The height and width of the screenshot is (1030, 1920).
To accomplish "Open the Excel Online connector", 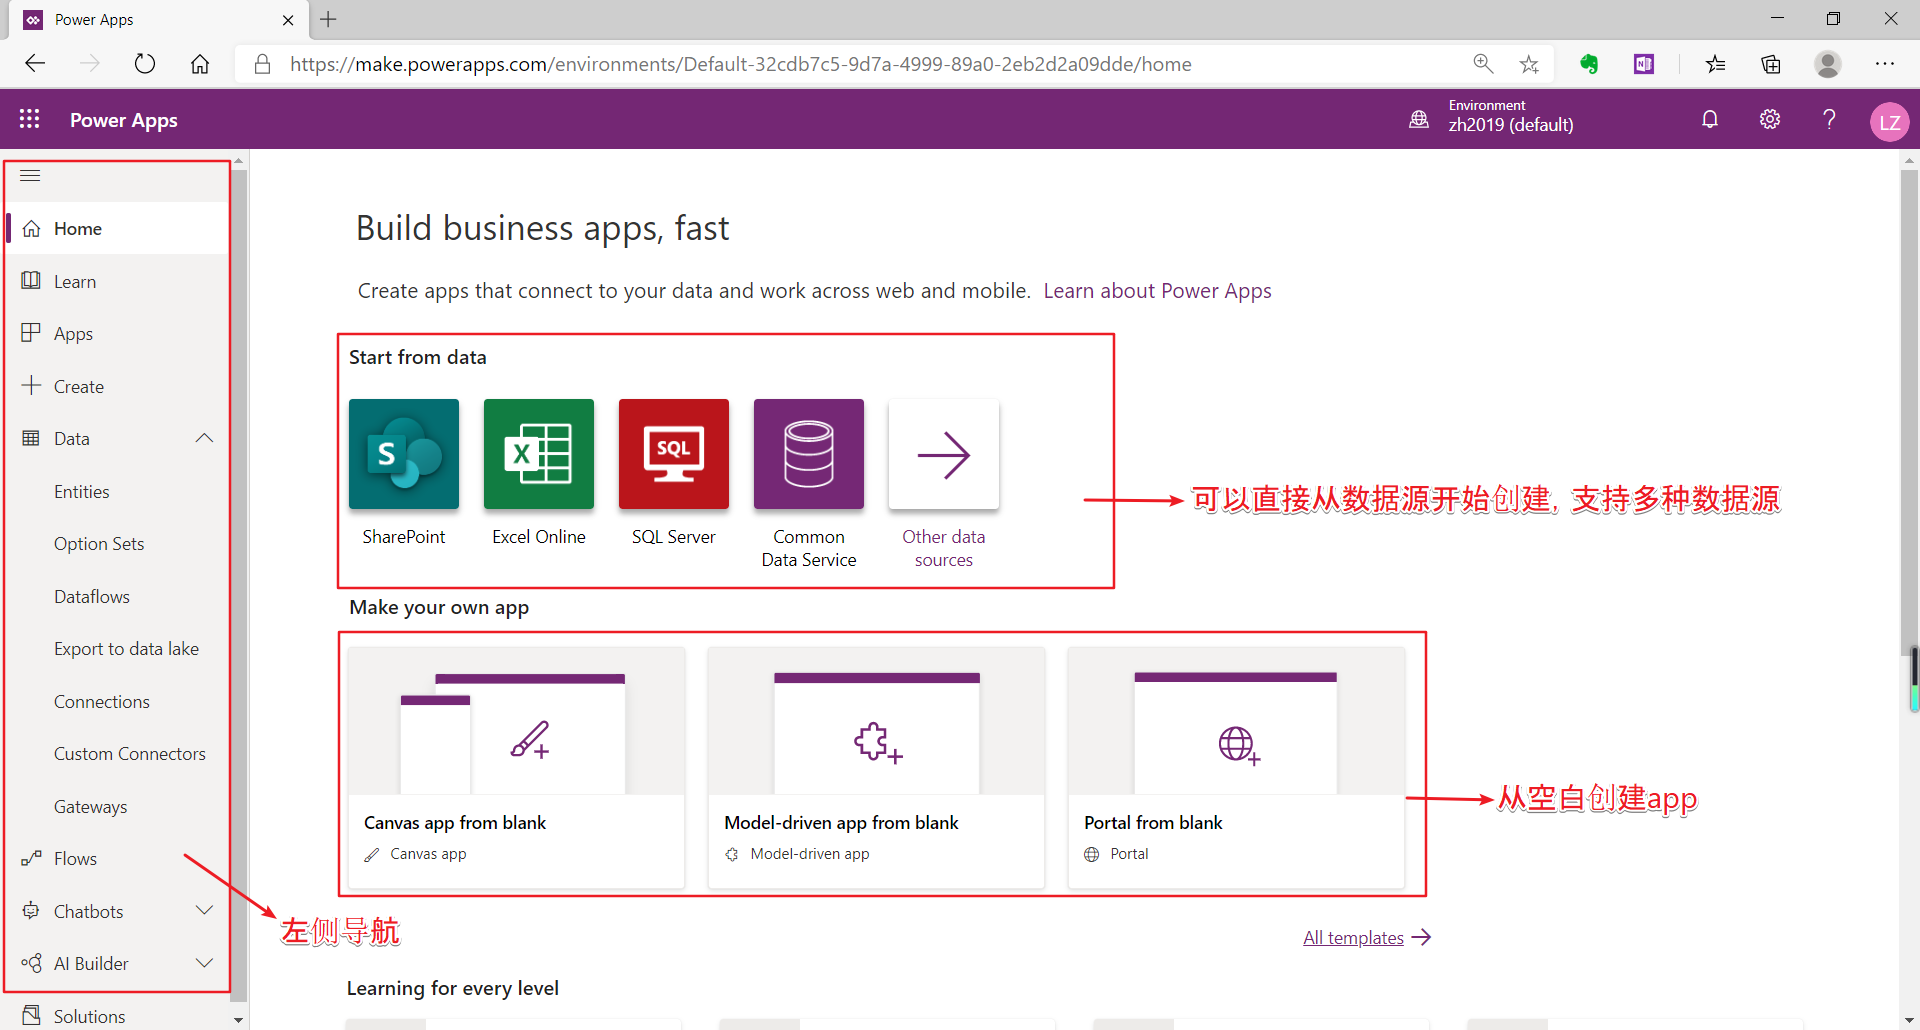I will (538, 454).
